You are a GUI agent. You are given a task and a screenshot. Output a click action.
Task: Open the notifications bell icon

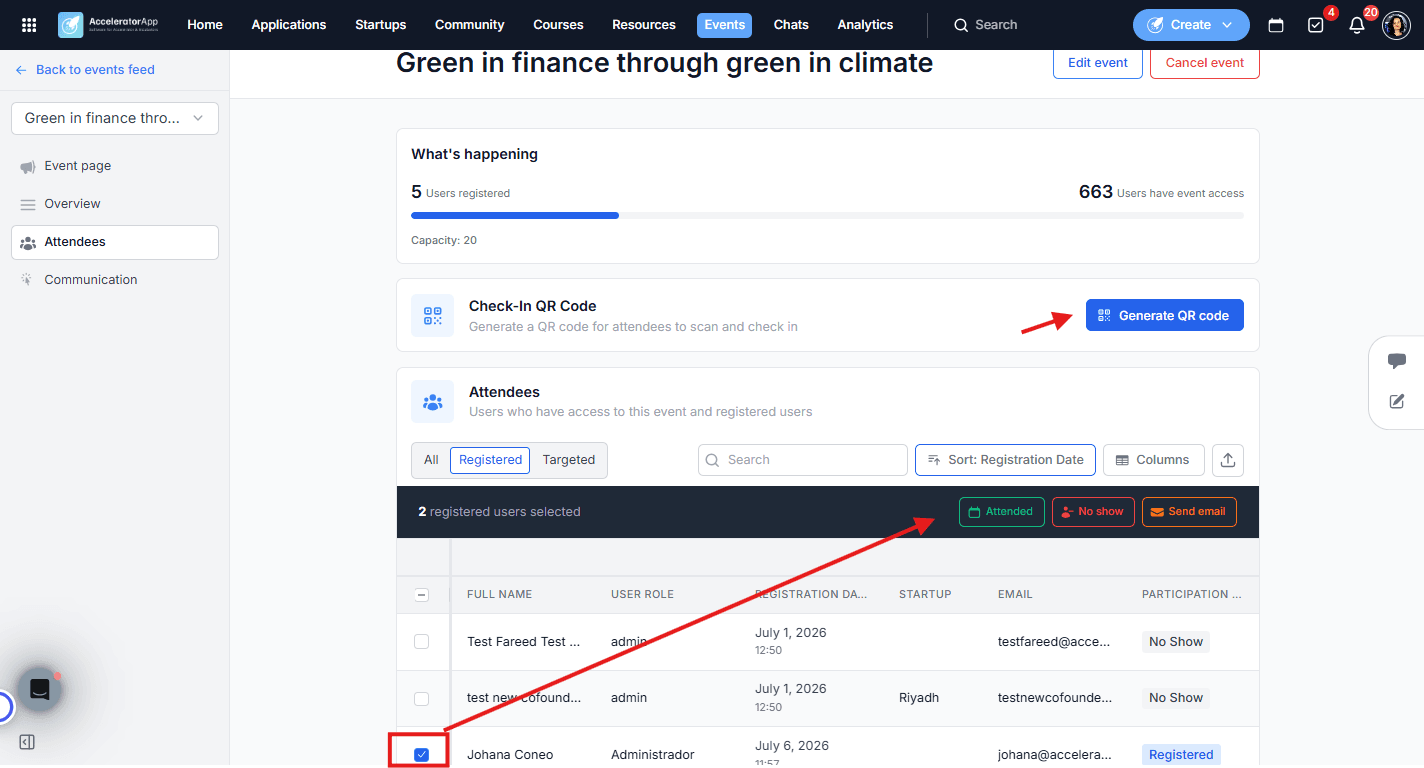[x=1356, y=25]
